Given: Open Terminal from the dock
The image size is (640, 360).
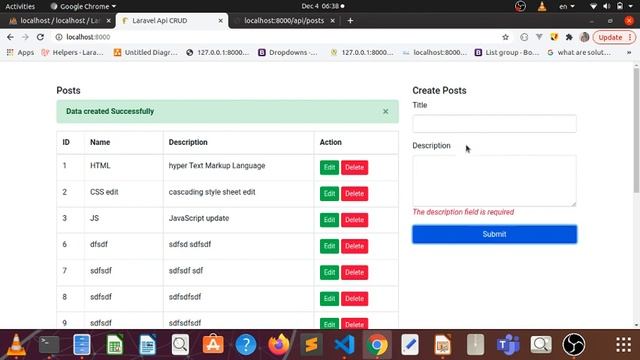Looking at the screenshot, I should coord(49,345).
